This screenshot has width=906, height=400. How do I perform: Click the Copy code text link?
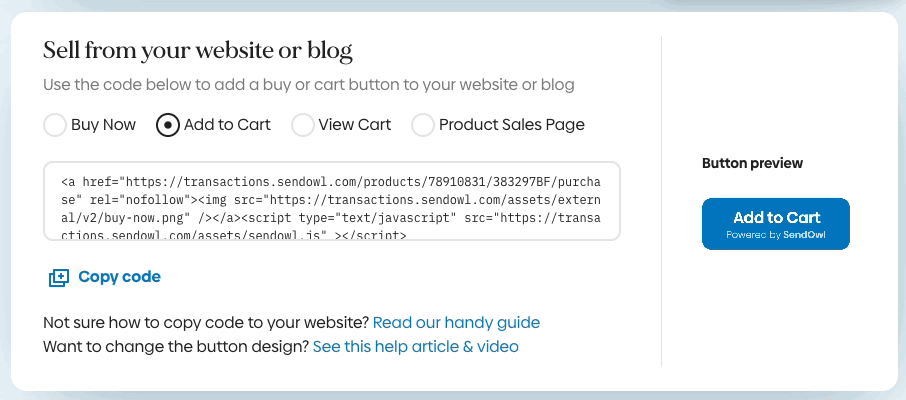[x=119, y=277]
